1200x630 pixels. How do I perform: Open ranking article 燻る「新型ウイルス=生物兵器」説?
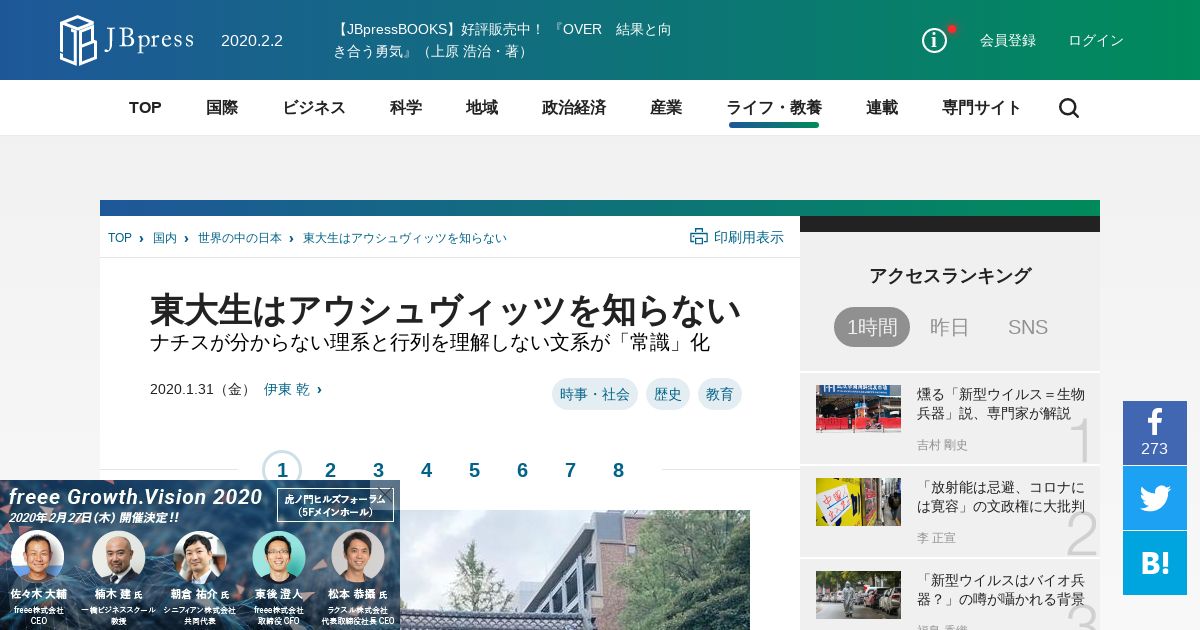point(1001,403)
